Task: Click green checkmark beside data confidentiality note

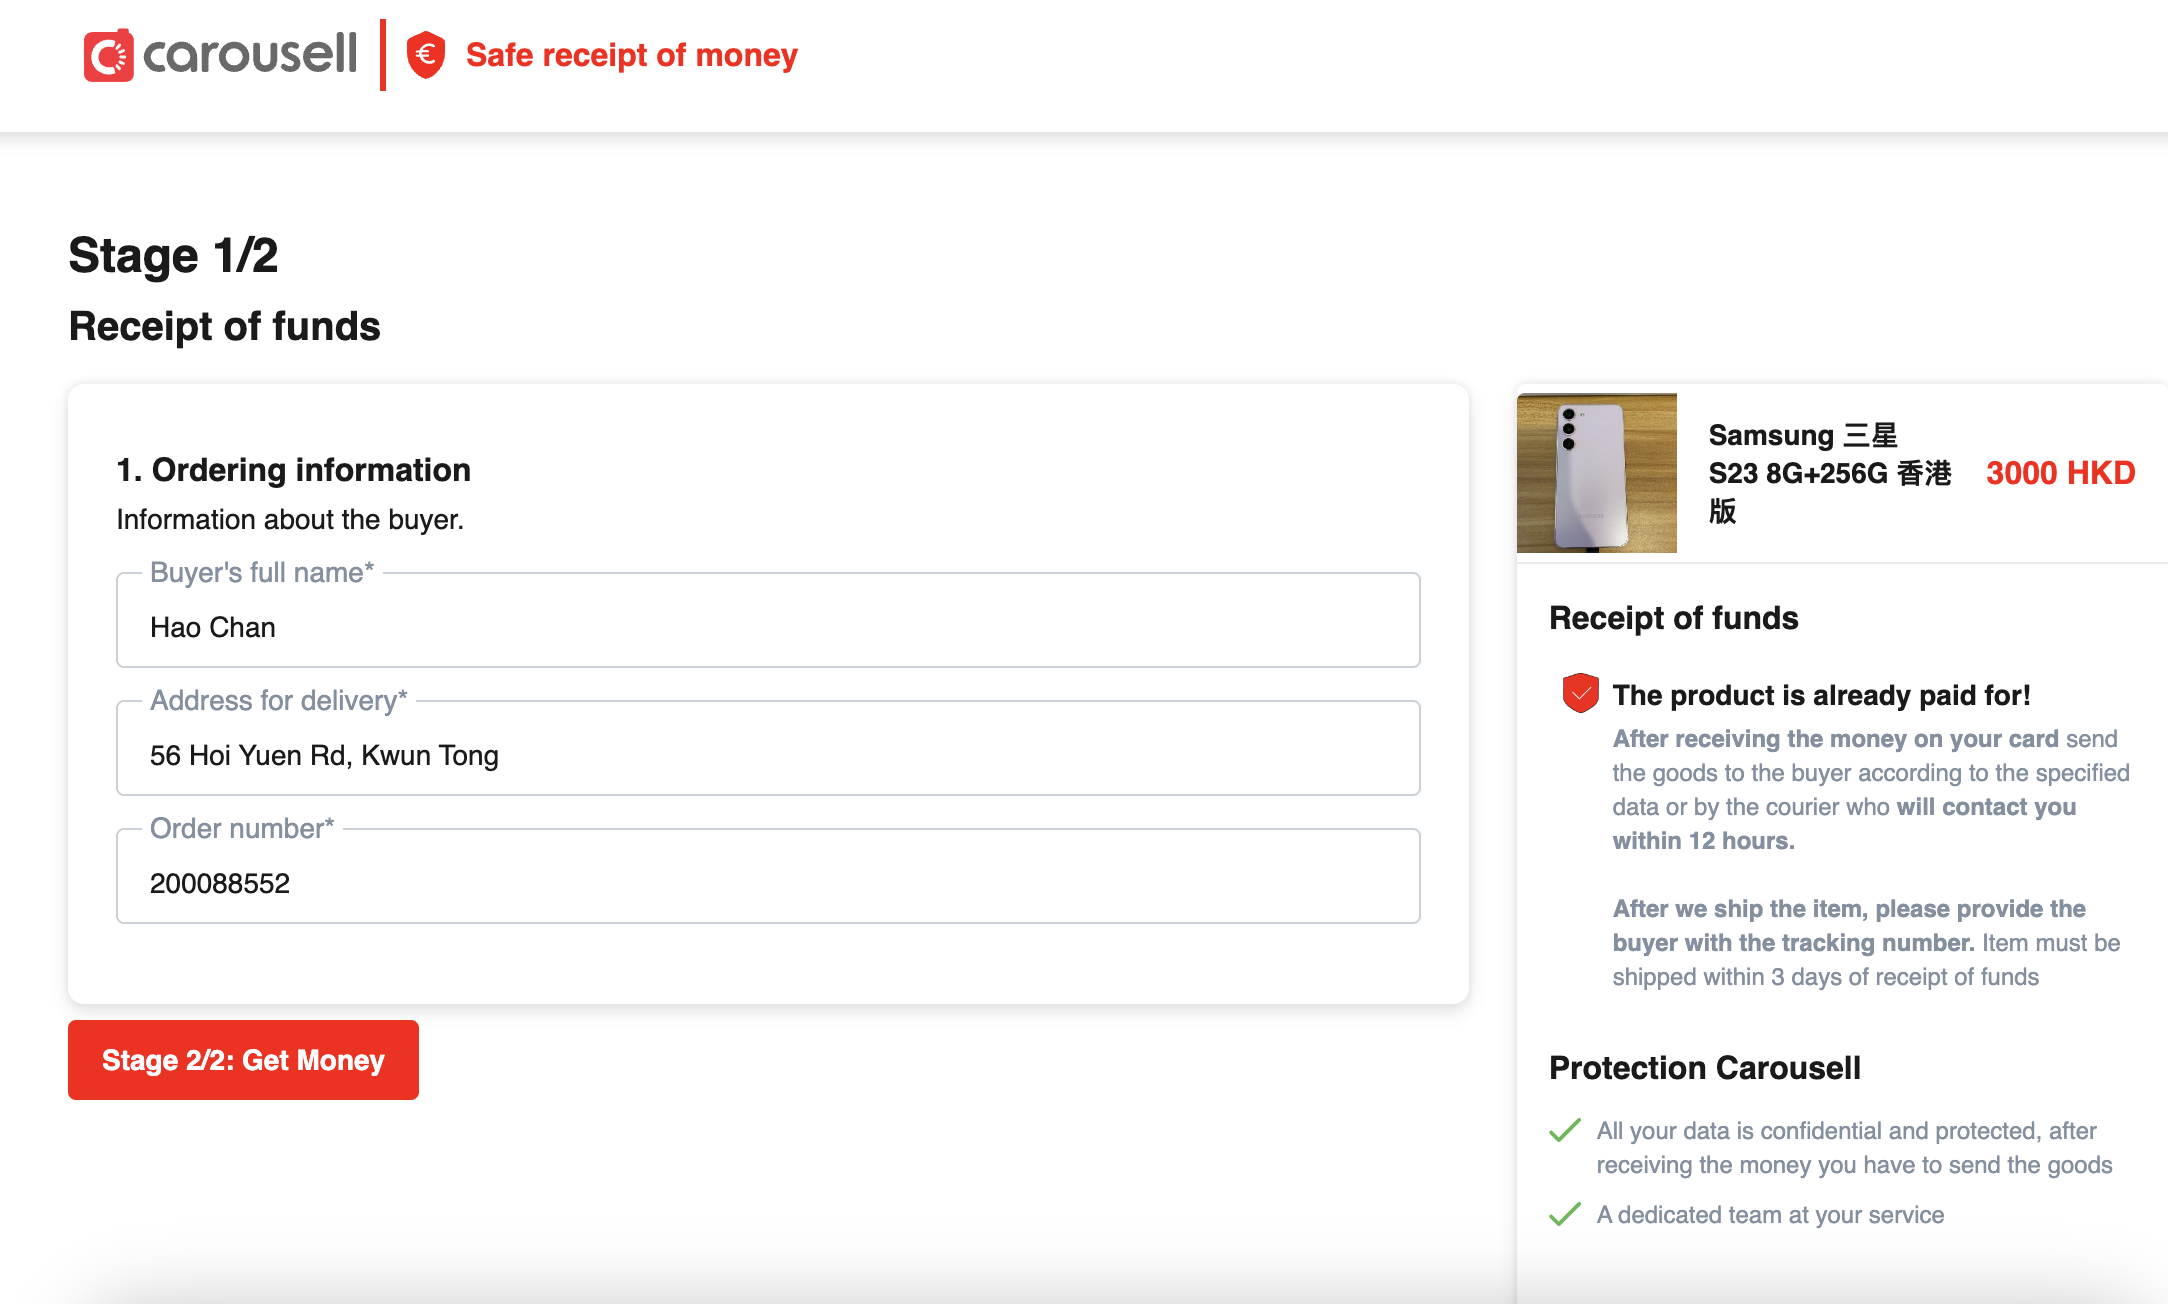Action: [x=1565, y=1130]
